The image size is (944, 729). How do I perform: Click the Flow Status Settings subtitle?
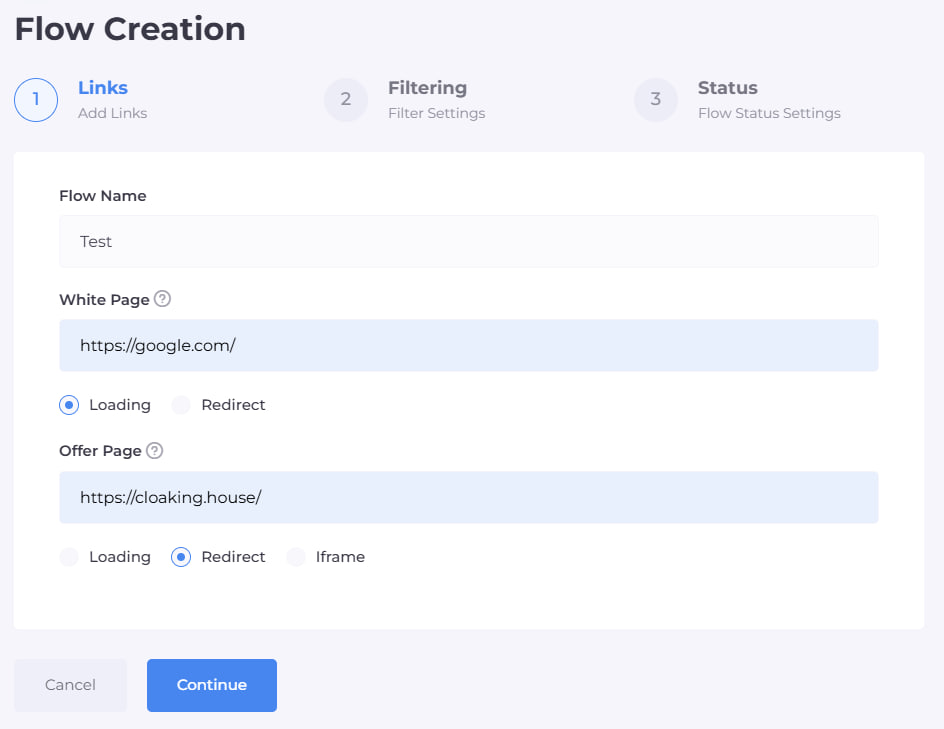coord(768,114)
